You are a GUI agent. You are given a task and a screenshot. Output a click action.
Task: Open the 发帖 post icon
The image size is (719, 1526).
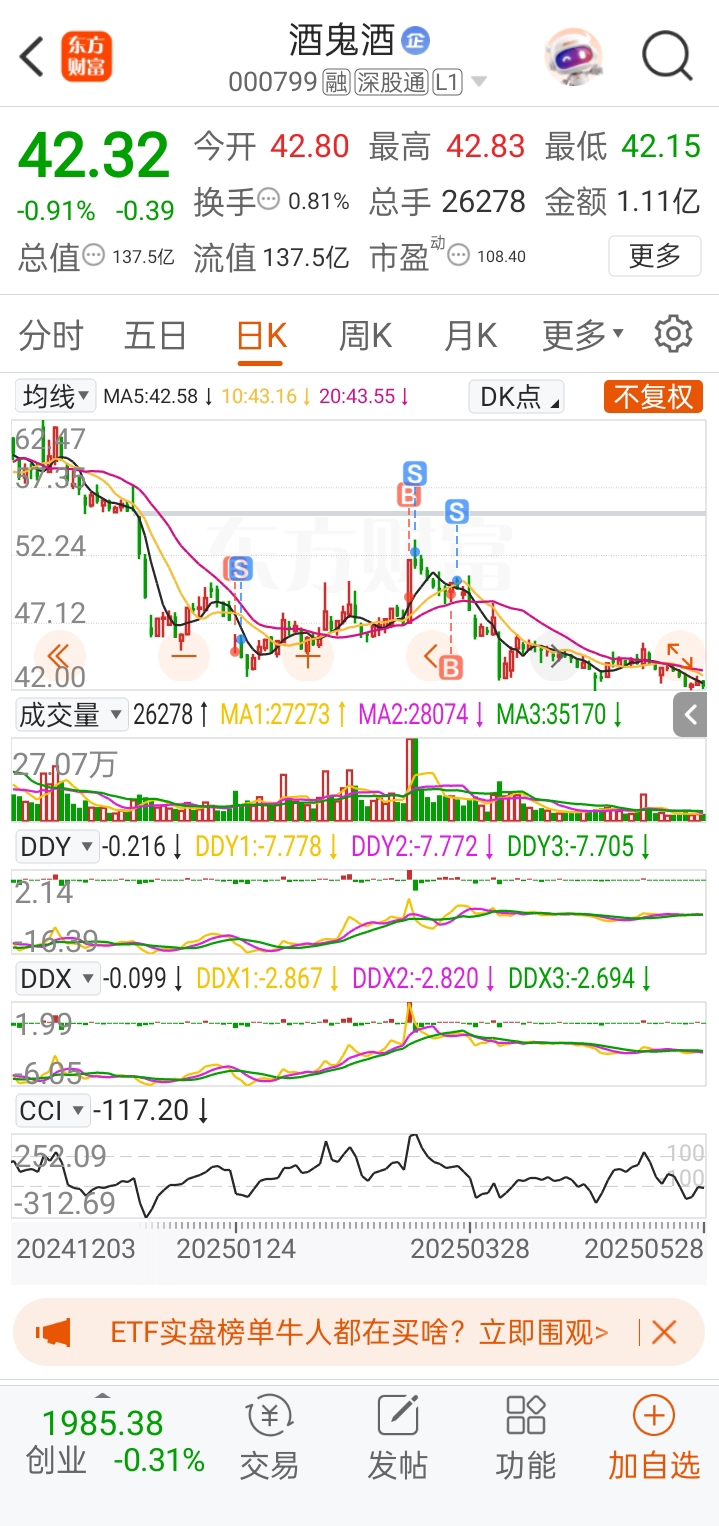(397, 1438)
